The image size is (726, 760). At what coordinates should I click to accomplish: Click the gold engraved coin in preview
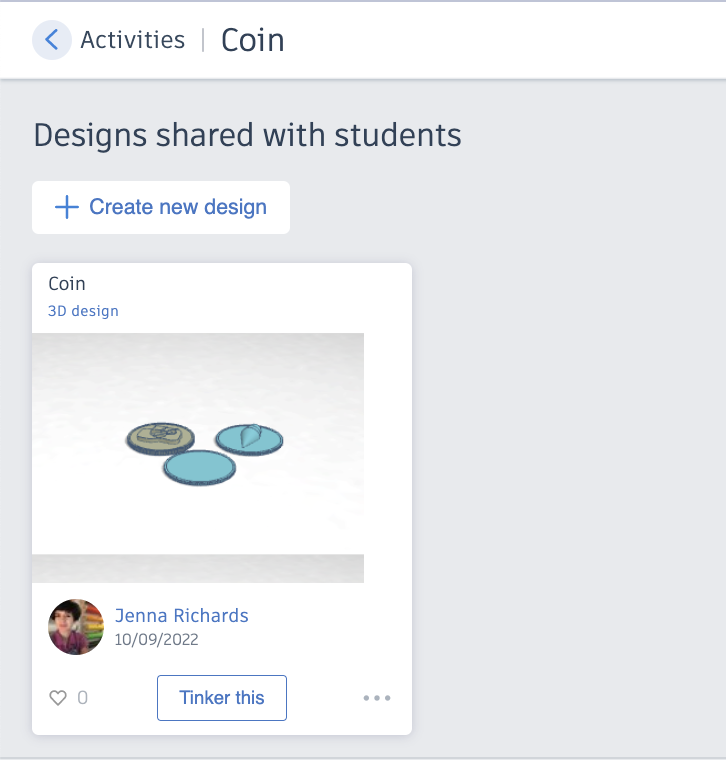(160, 437)
